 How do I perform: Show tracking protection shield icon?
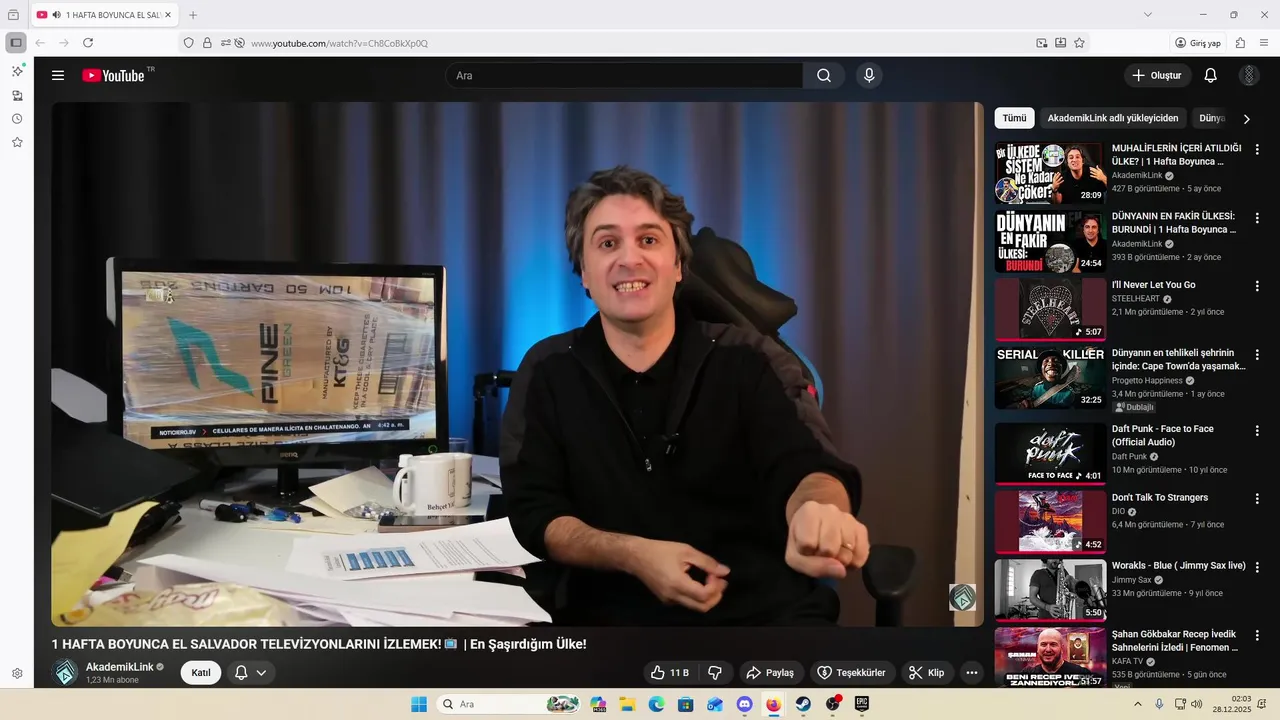pyautogui.click(x=188, y=43)
